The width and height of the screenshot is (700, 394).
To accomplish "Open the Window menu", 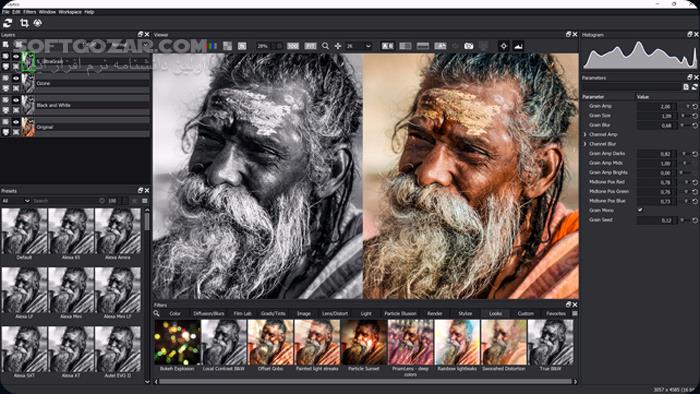I will point(47,12).
